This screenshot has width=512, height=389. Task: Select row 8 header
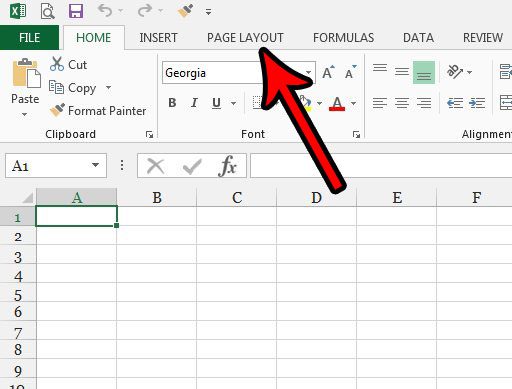tap(18, 350)
